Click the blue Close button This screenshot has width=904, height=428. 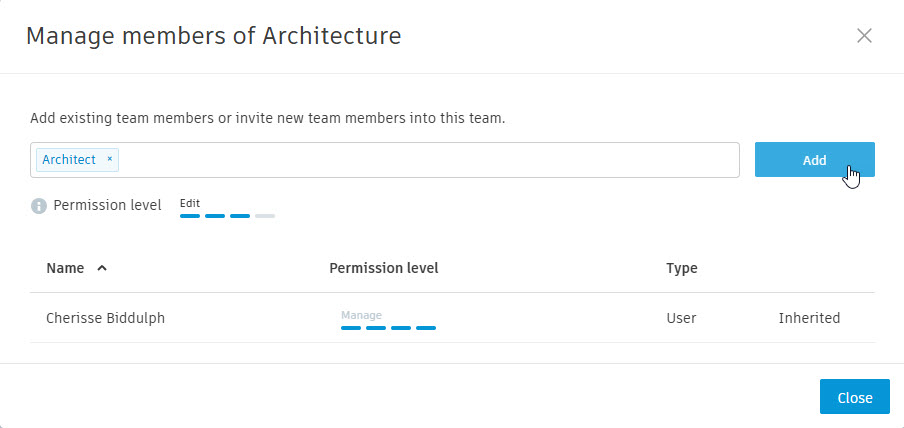pos(855,397)
